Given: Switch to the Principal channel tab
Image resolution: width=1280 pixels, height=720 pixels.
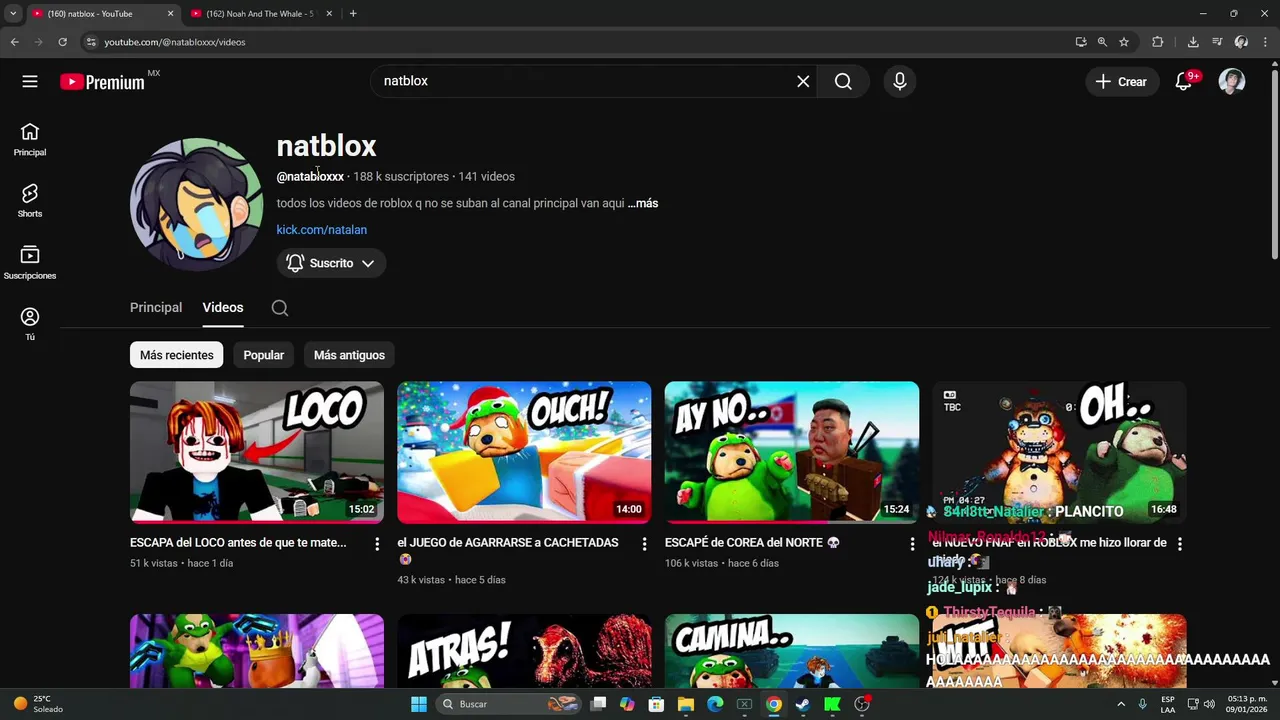Looking at the screenshot, I should [156, 308].
